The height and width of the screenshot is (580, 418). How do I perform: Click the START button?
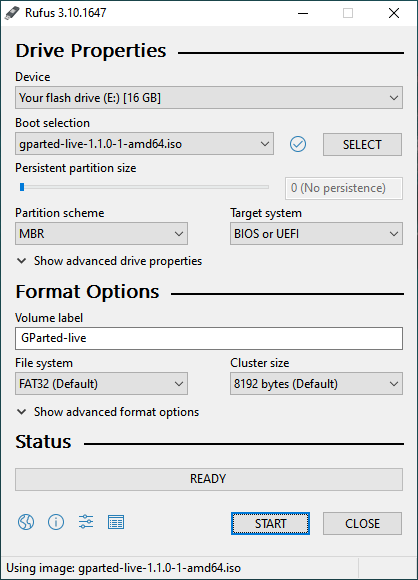coord(270,523)
